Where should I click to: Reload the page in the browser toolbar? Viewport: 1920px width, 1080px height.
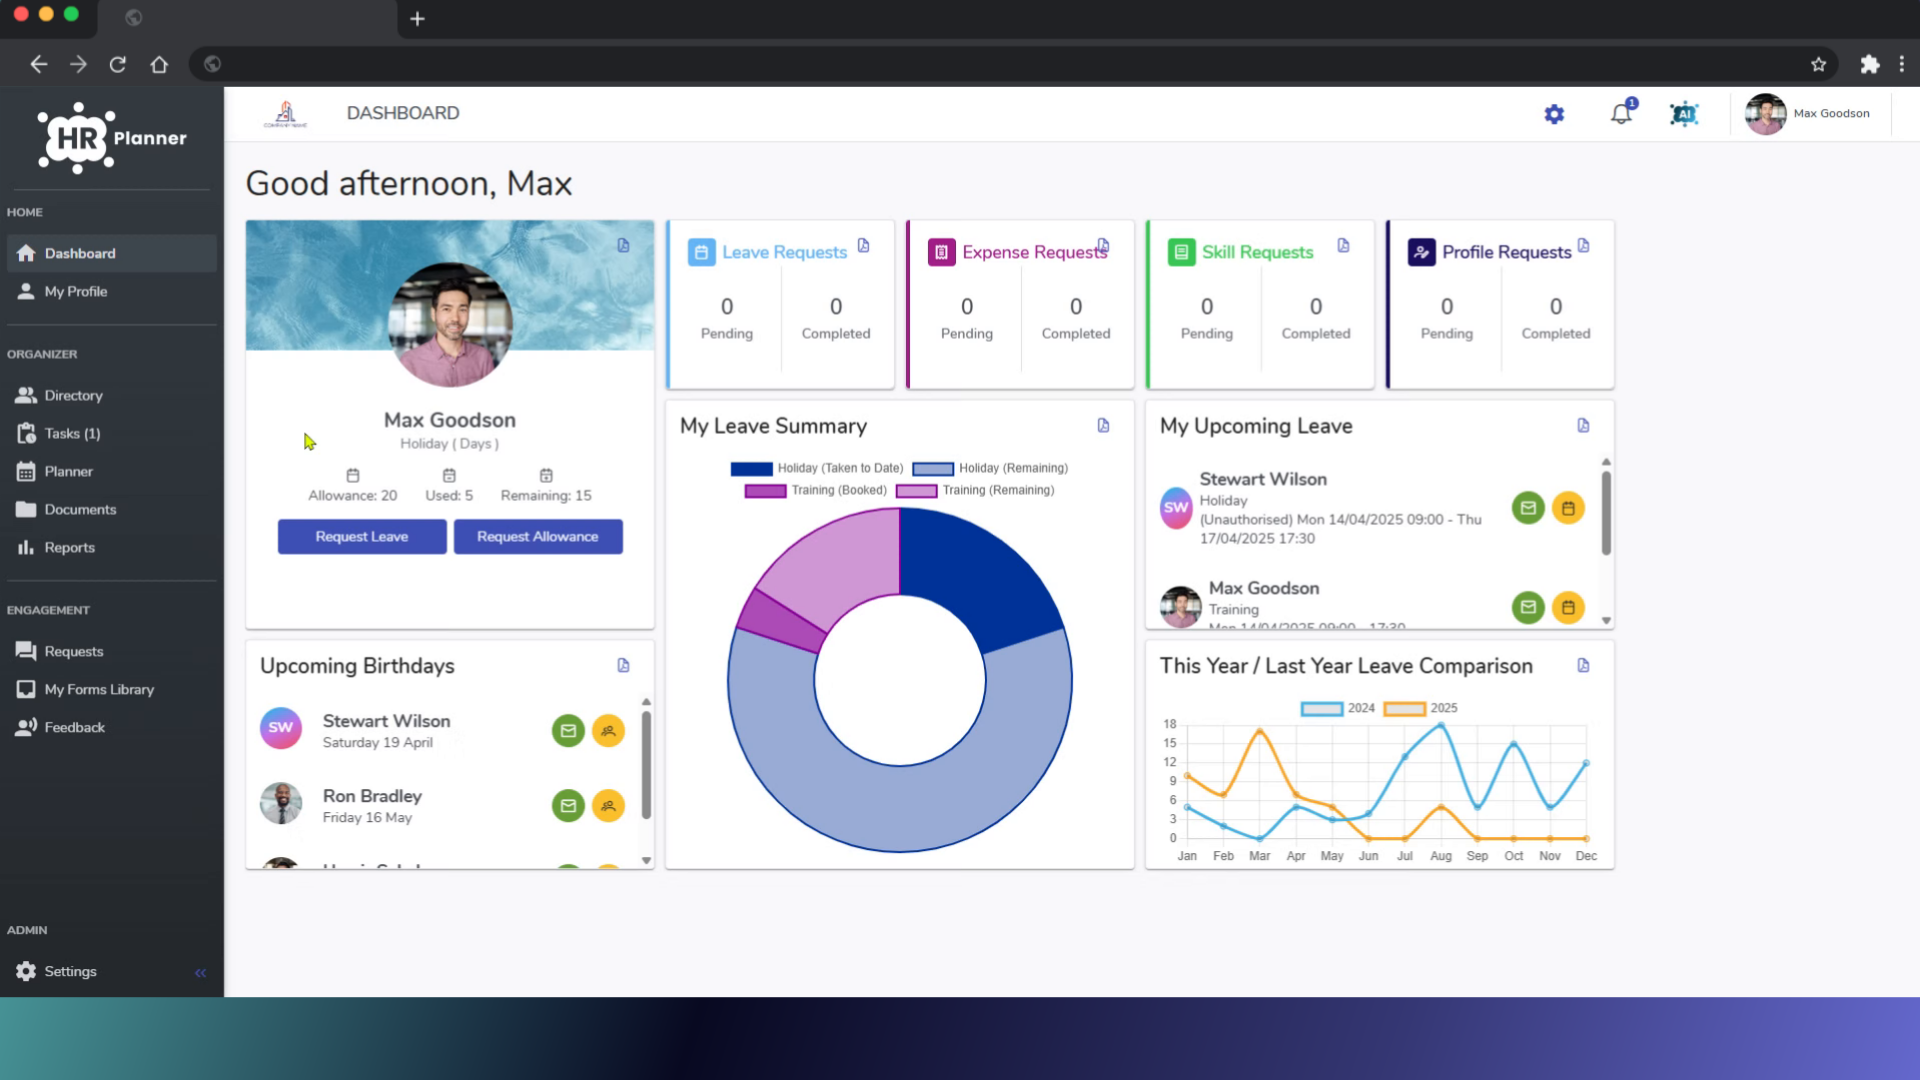pos(118,64)
